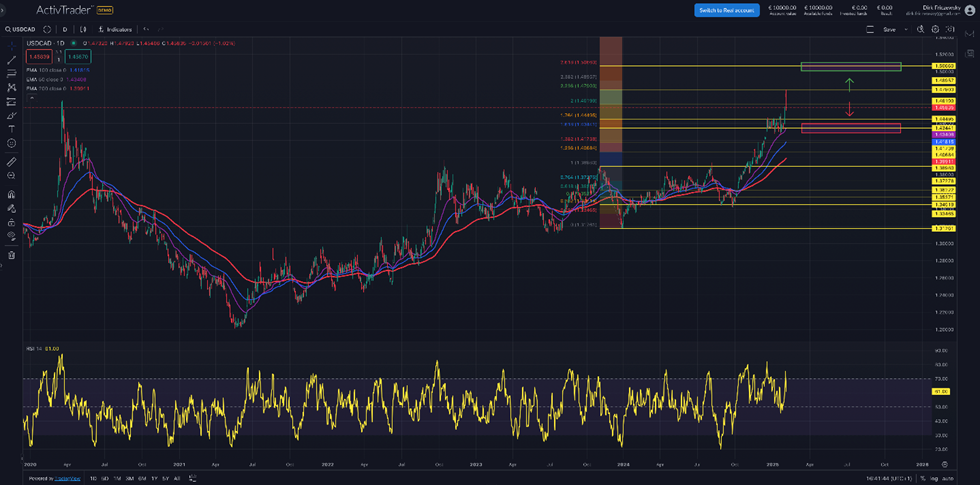980x485 pixels.
Task: Open the inbox icon in right sidebar
Action: click(970, 34)
